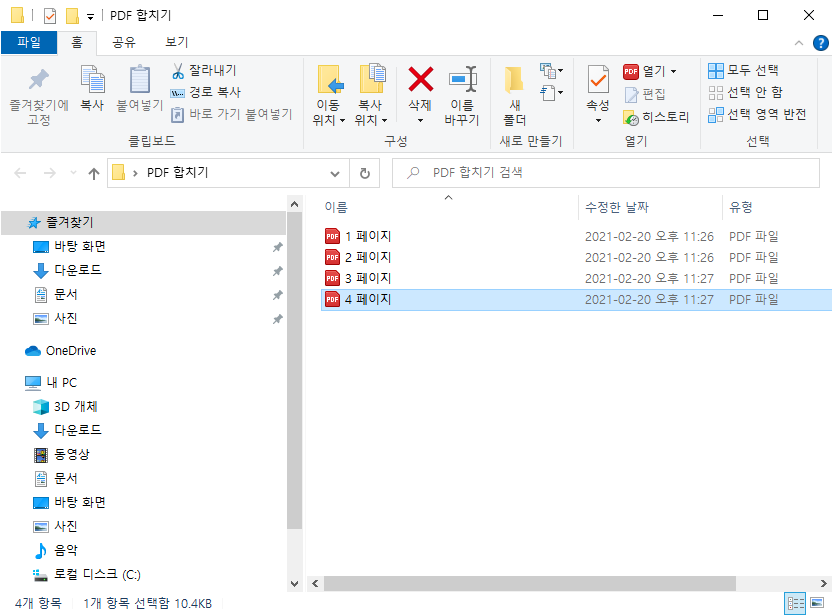The height and width of the screenshot is (616, 833).
Task: Click 열기 (Open) PDF button
Action: point(644,71)
